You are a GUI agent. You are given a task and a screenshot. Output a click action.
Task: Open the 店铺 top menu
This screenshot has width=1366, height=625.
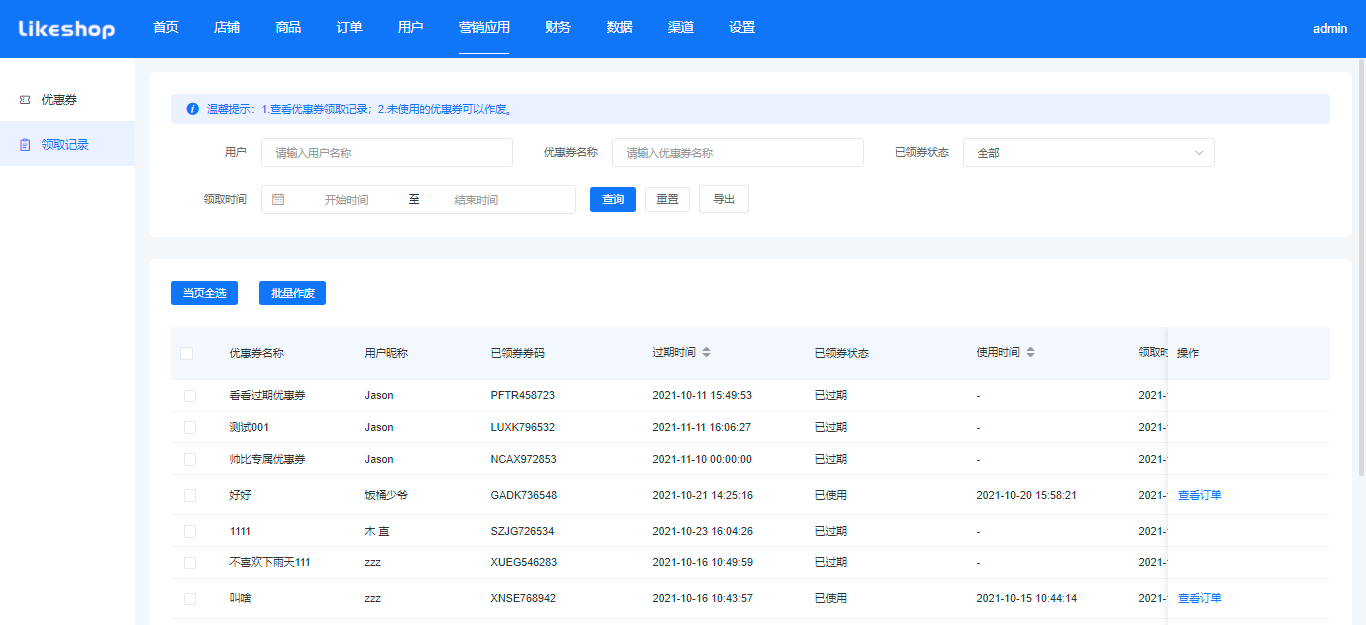point(227,28)
